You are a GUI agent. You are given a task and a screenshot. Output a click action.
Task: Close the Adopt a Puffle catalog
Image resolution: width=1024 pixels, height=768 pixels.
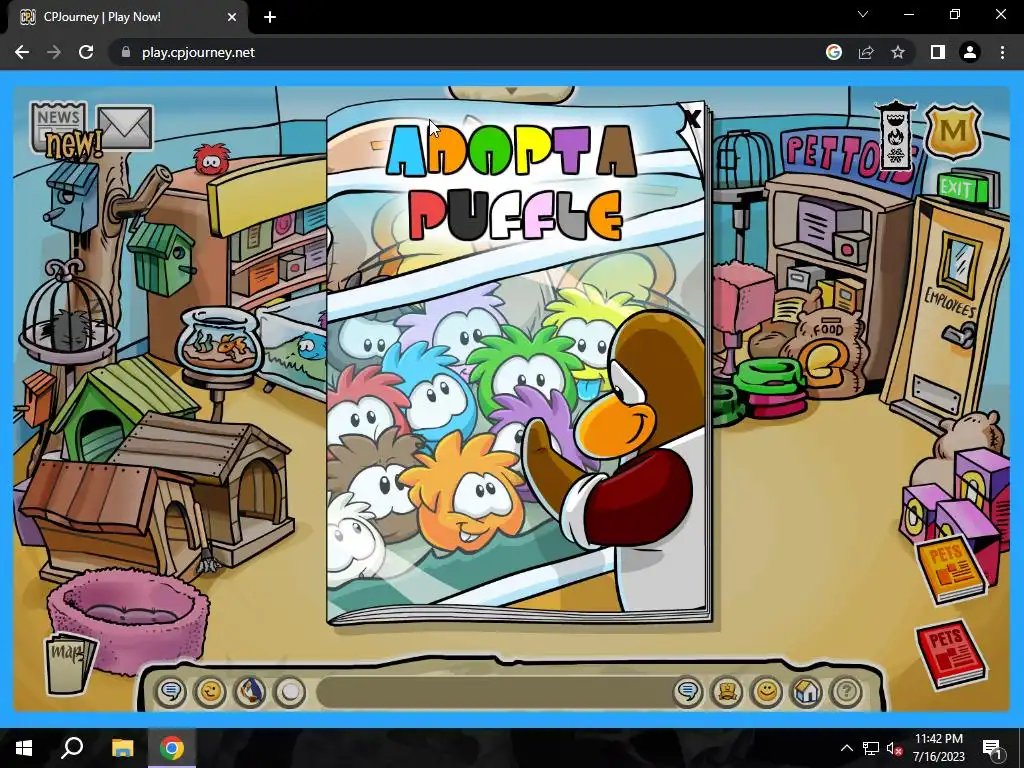[x=691, y=120]
